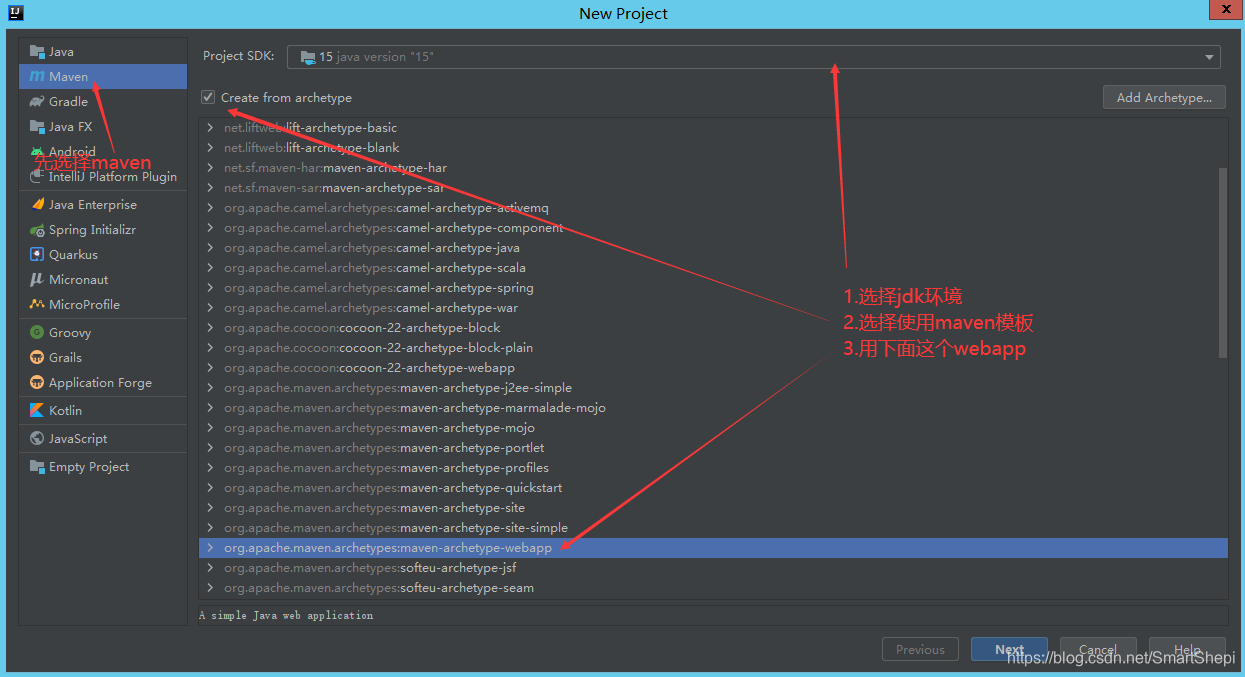Expand the lift-archetype-basic node
Screen dimensions: 1245x677
[x=210, y=127]
